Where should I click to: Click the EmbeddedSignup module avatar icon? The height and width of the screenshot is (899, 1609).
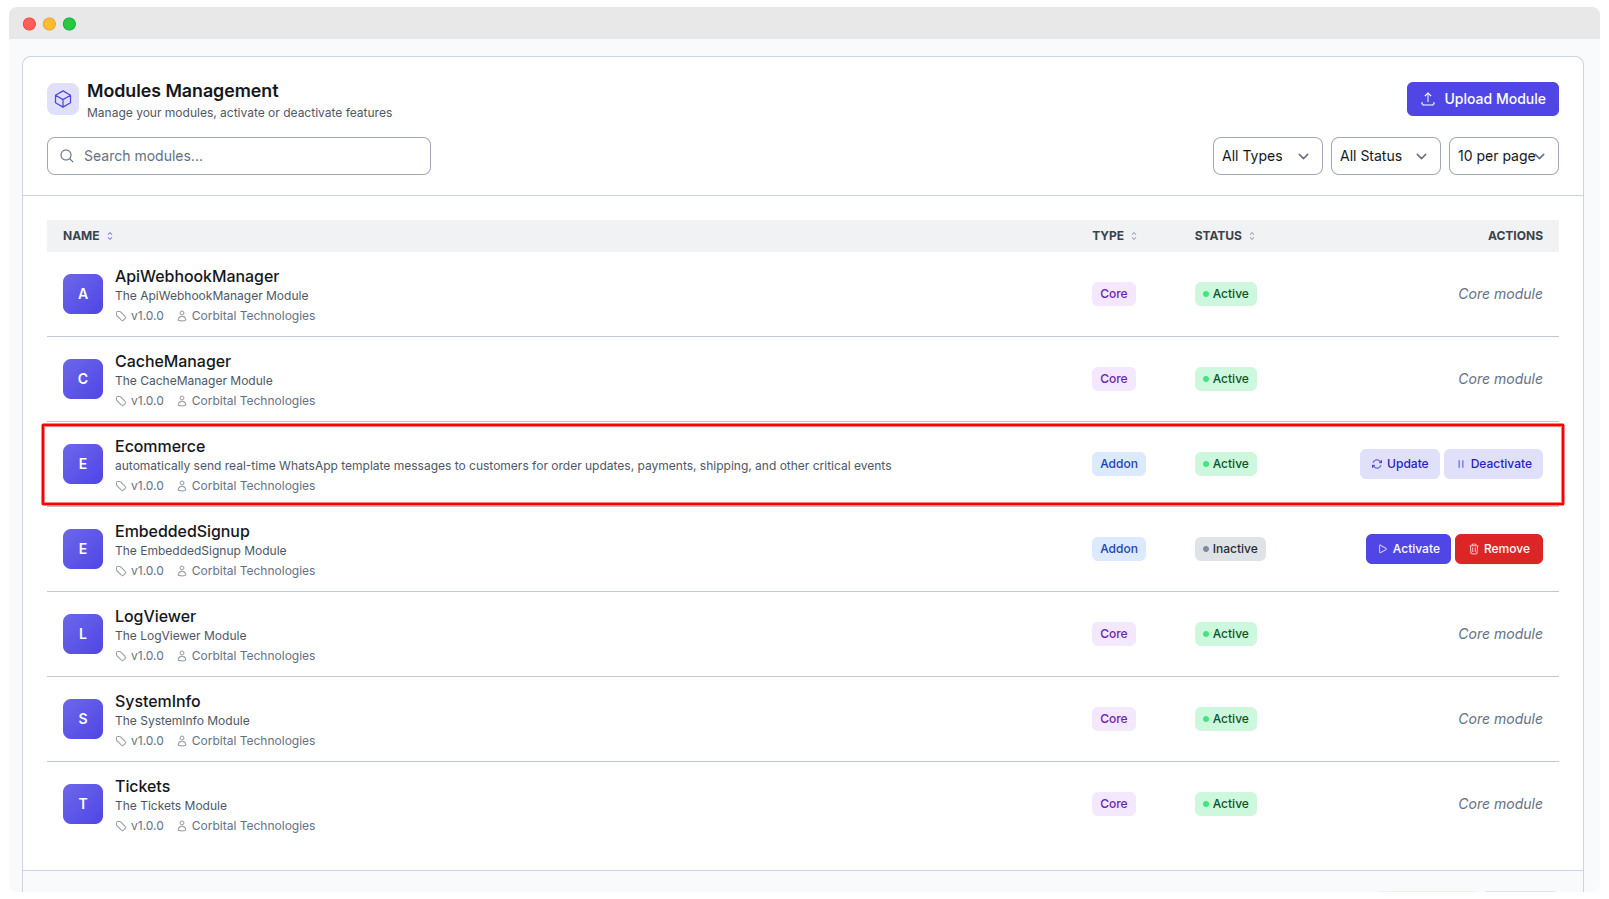point(83,549)
